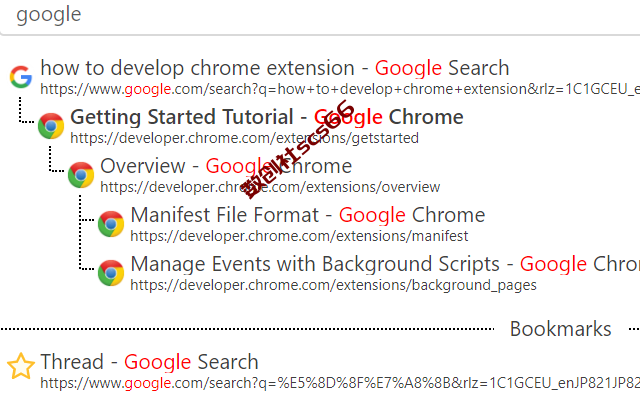
Task: Open the extensions/background_pages URL
Action: (333, 285)
